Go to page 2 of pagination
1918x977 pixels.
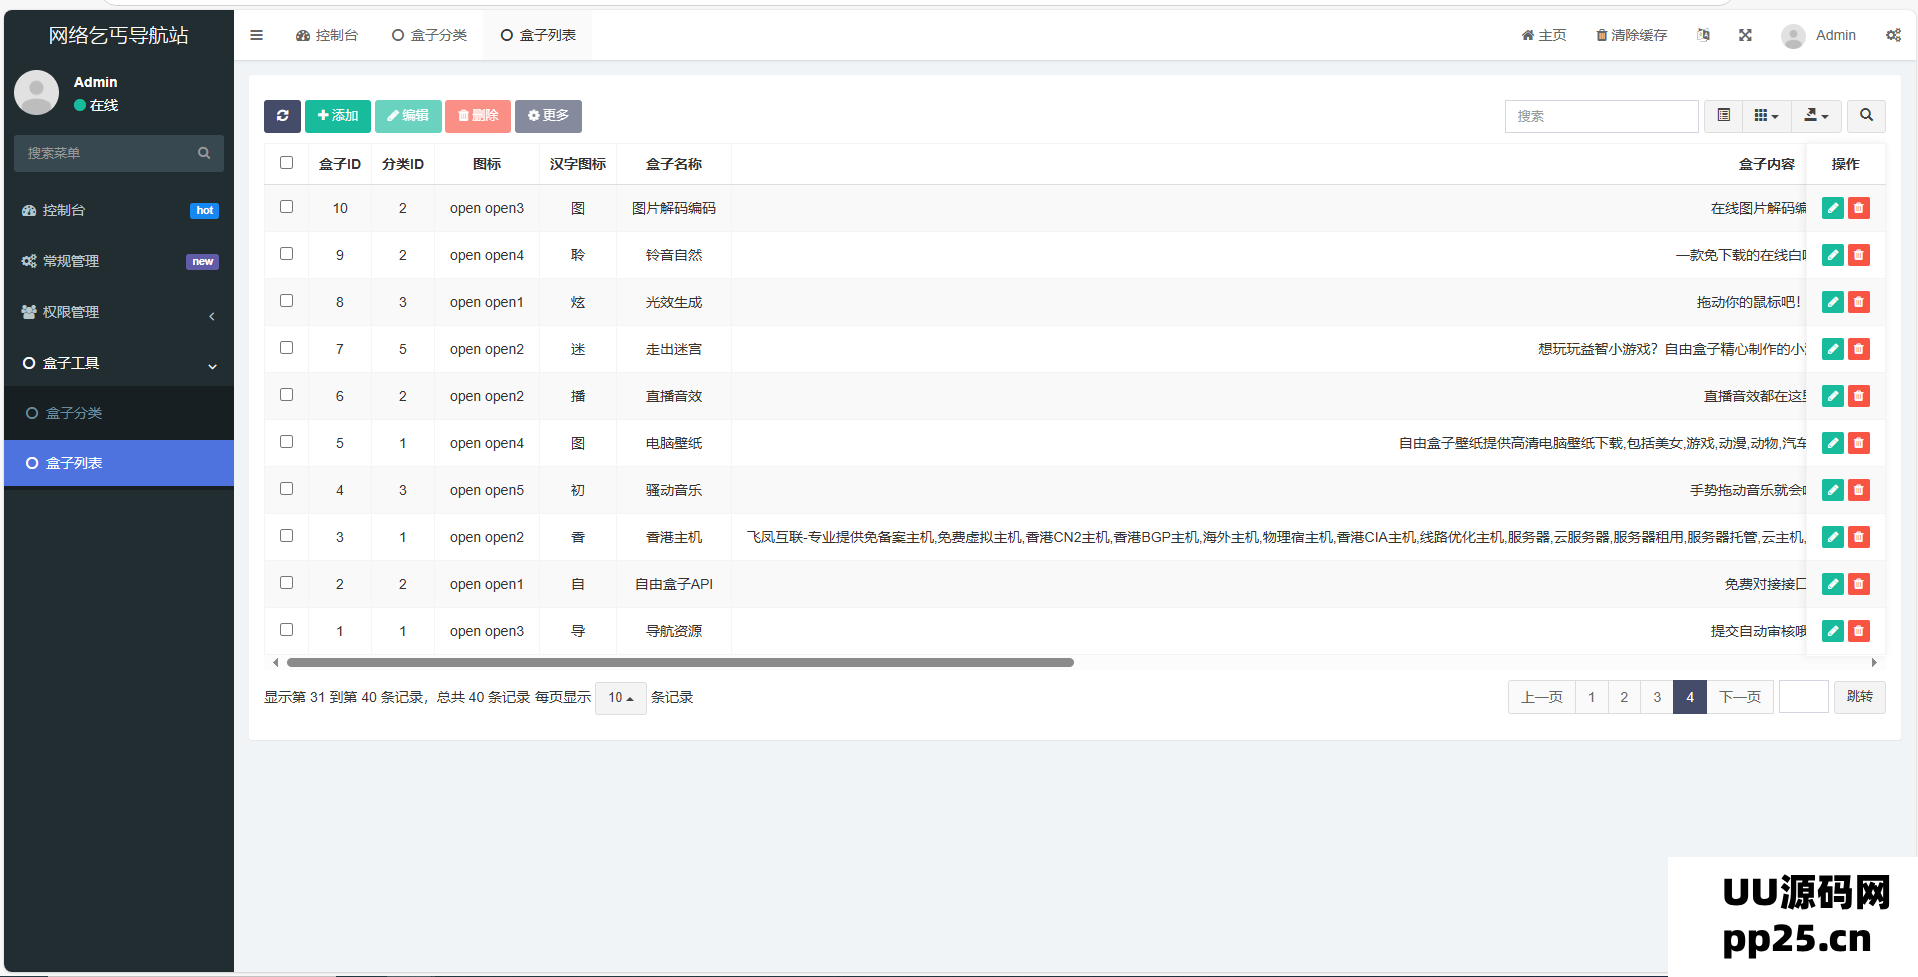pos(1624,697)
